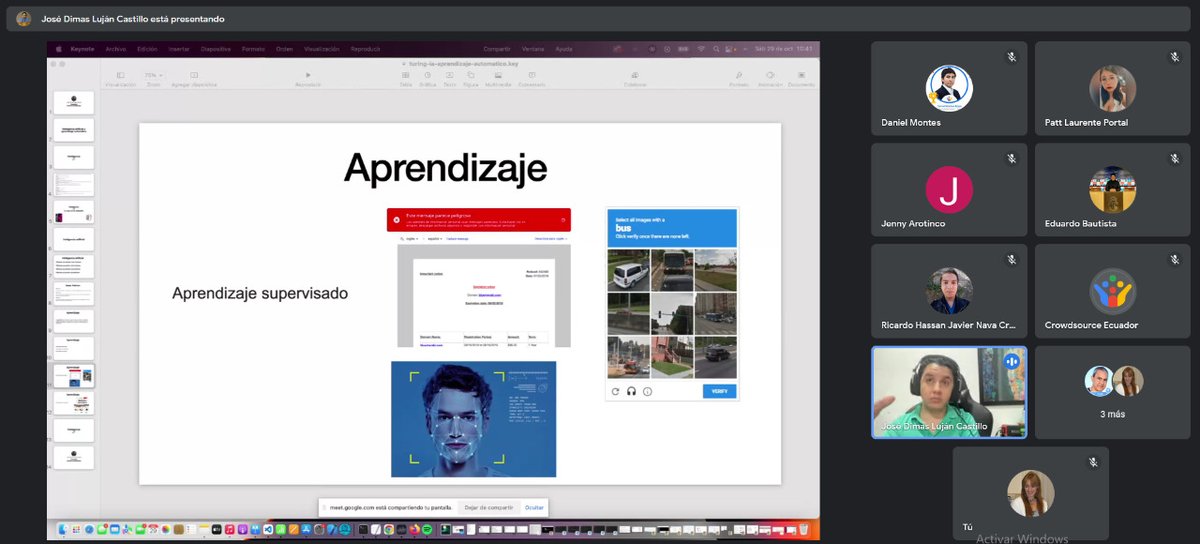This screenshot has height=544, width=1200.
Task: Select slide 1 thumbnail in navigator
Action: point(74,102)
